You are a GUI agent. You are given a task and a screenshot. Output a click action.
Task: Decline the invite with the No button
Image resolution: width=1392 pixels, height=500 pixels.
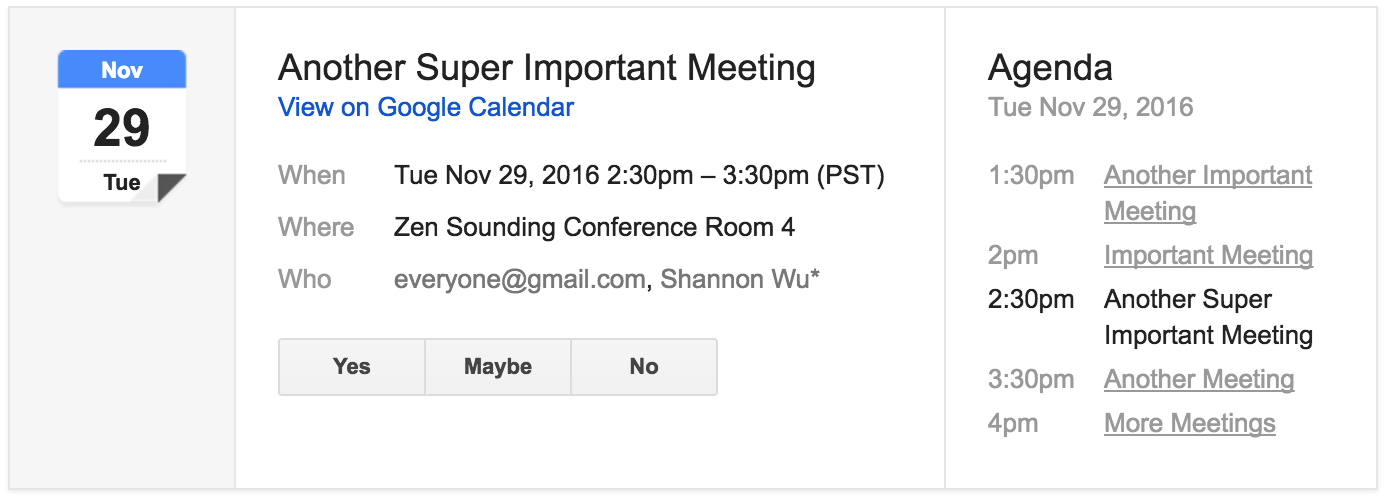click(644, 367)
